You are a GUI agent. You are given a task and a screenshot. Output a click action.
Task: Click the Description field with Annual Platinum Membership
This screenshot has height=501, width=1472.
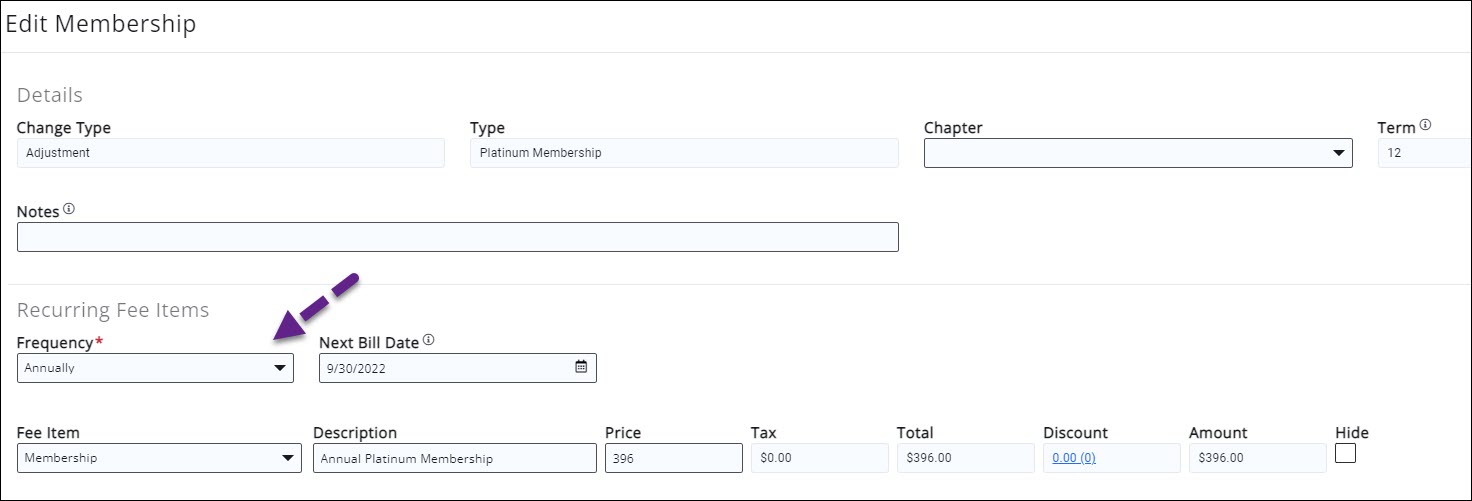(x=454, y=458)
